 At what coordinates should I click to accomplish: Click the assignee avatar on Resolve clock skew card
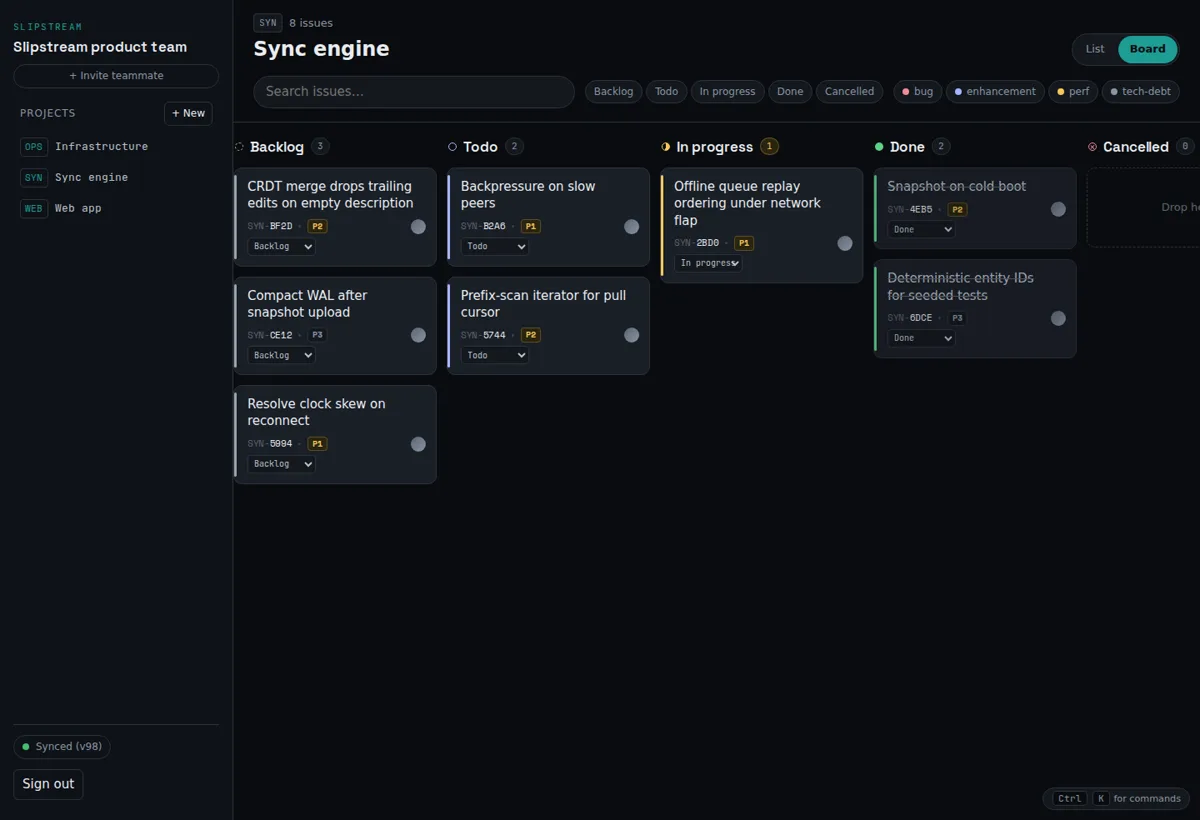(x=418, y=444)
